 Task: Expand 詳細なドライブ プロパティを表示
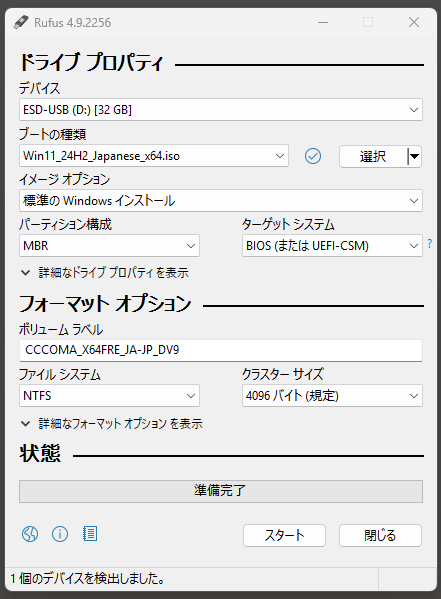tap(104, 273)
